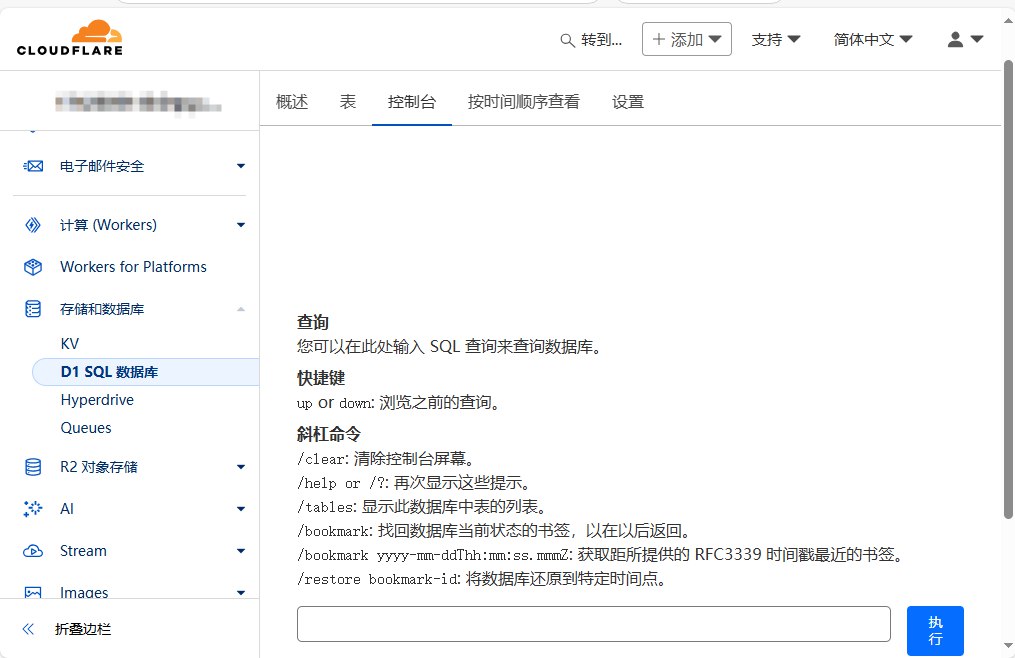Open KV in the sidebar

70,344
